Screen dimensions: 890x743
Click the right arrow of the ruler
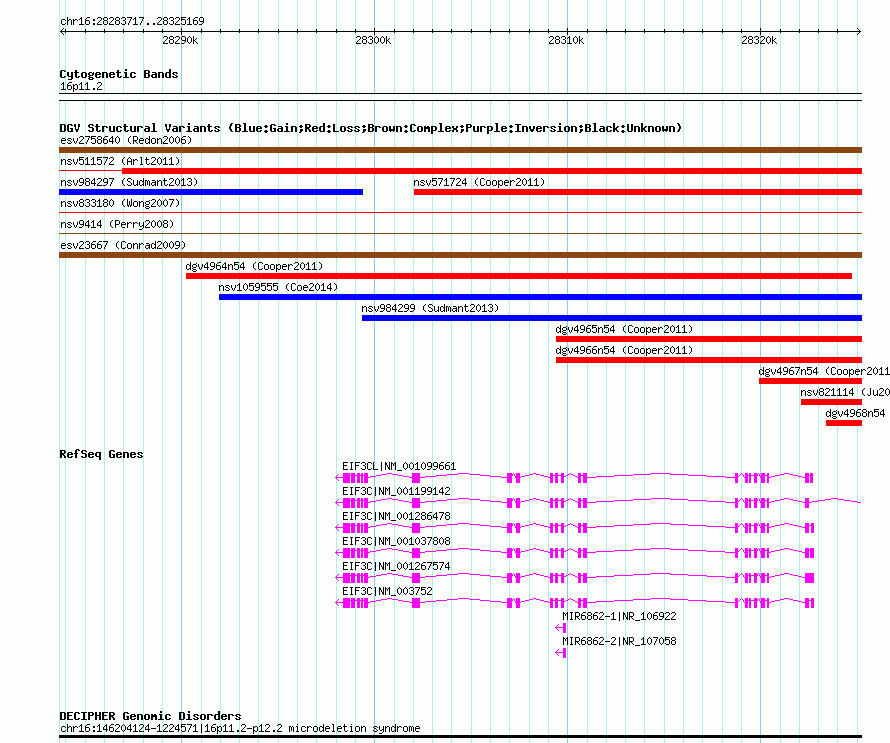[x=859, y=32]
